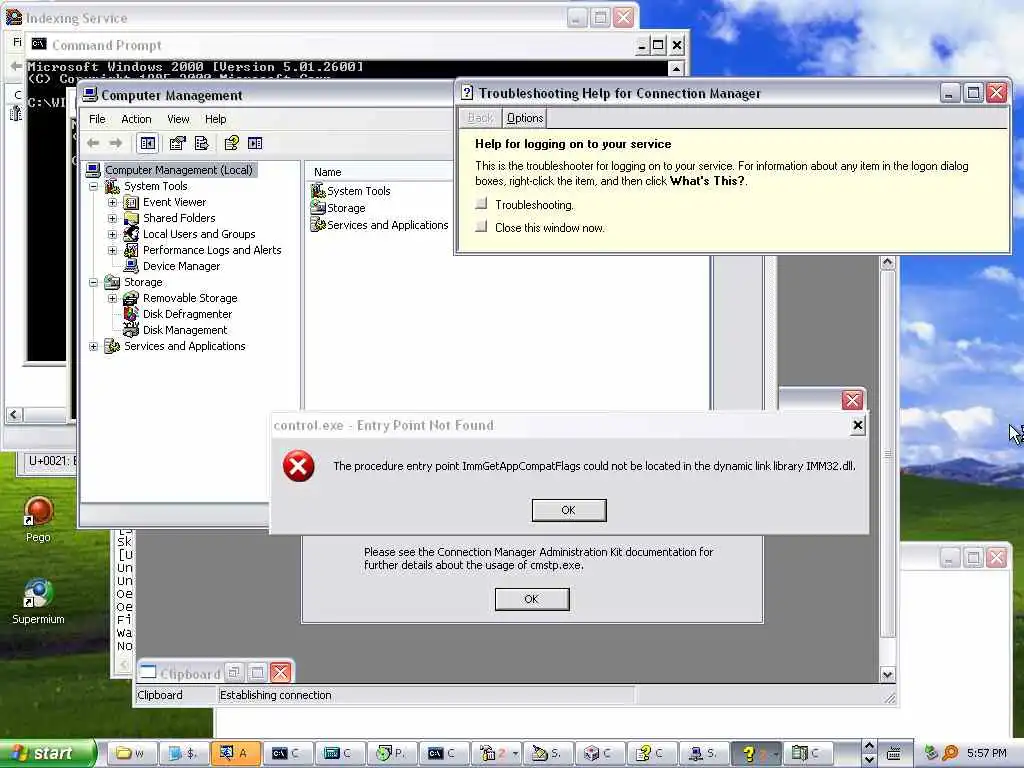Image resolution: width=1024 pixels, height=768 pixels.
Task: Open the Options menu in Troubleshooting Help
Action: click(x=524, y=118)
